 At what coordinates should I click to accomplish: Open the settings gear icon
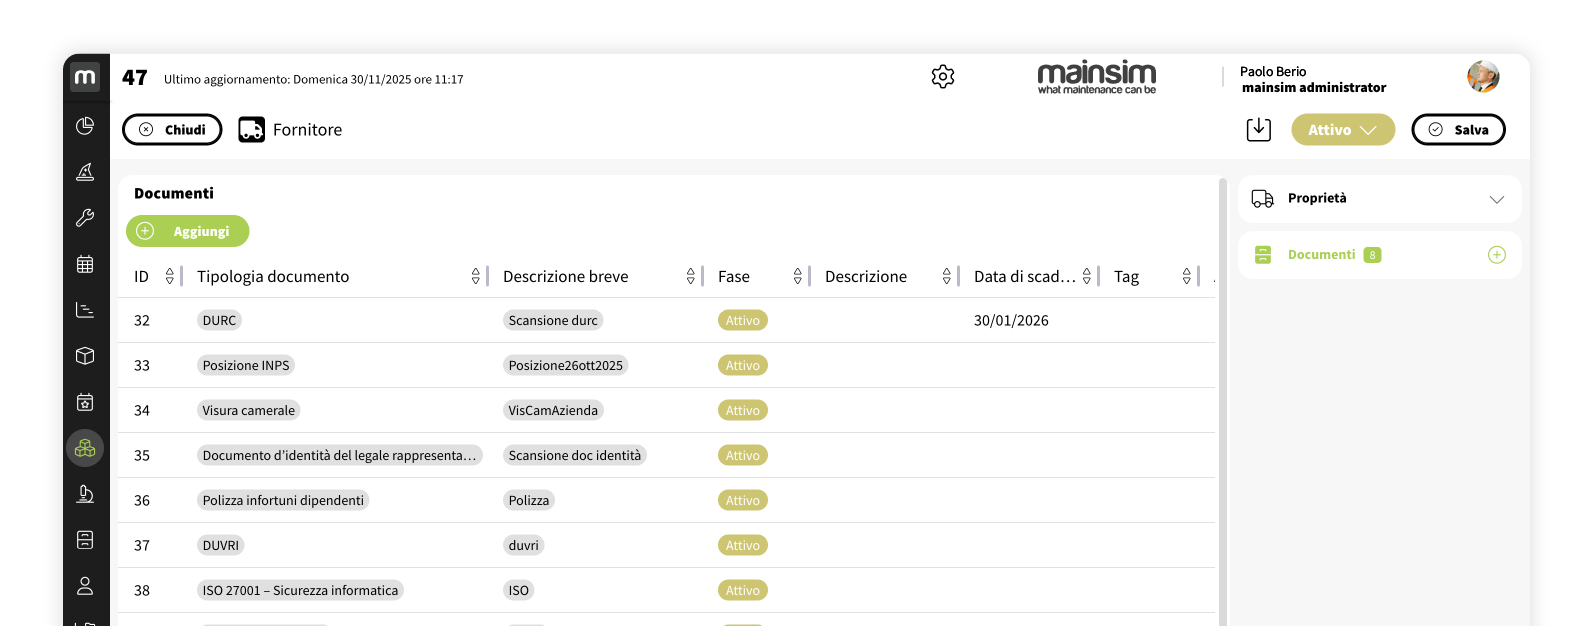tap(942, 77)
